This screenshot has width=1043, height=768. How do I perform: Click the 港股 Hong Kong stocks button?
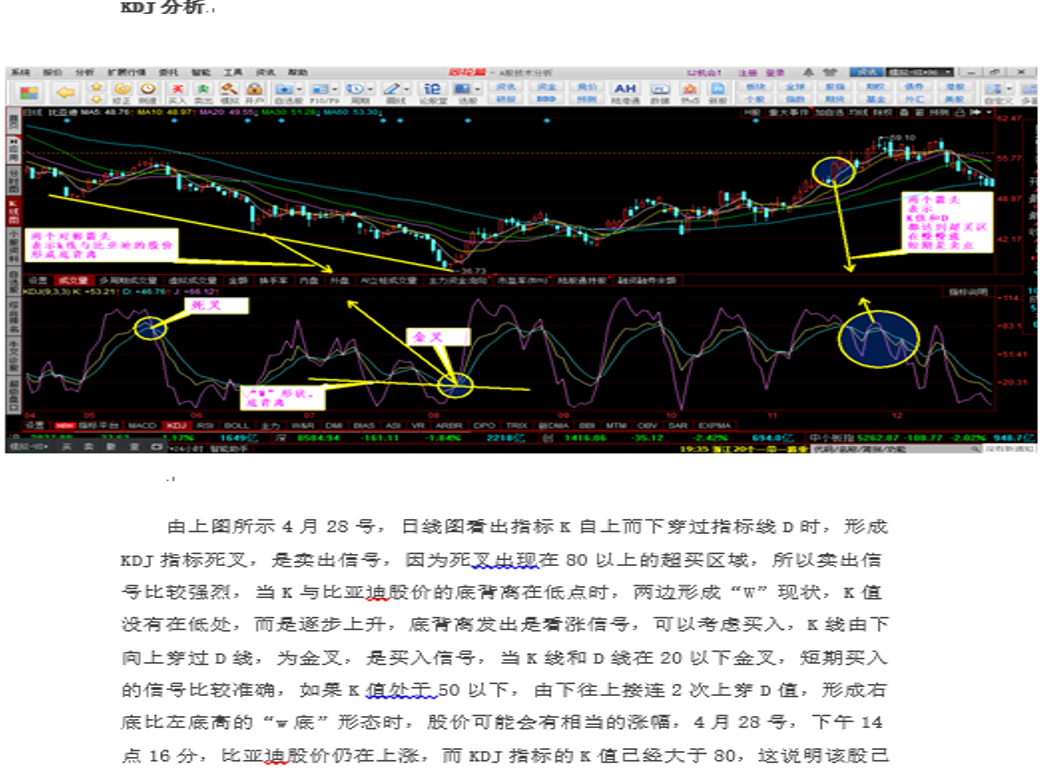955,86
